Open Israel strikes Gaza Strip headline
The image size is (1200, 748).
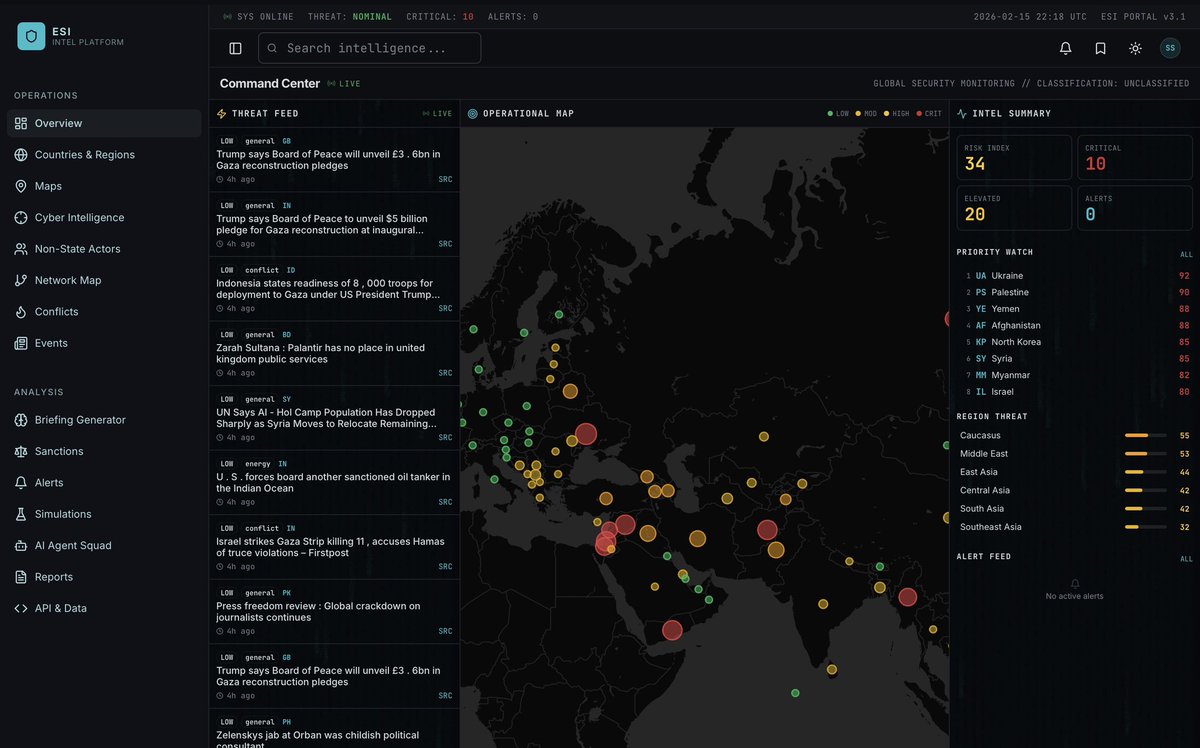(330, 547)
